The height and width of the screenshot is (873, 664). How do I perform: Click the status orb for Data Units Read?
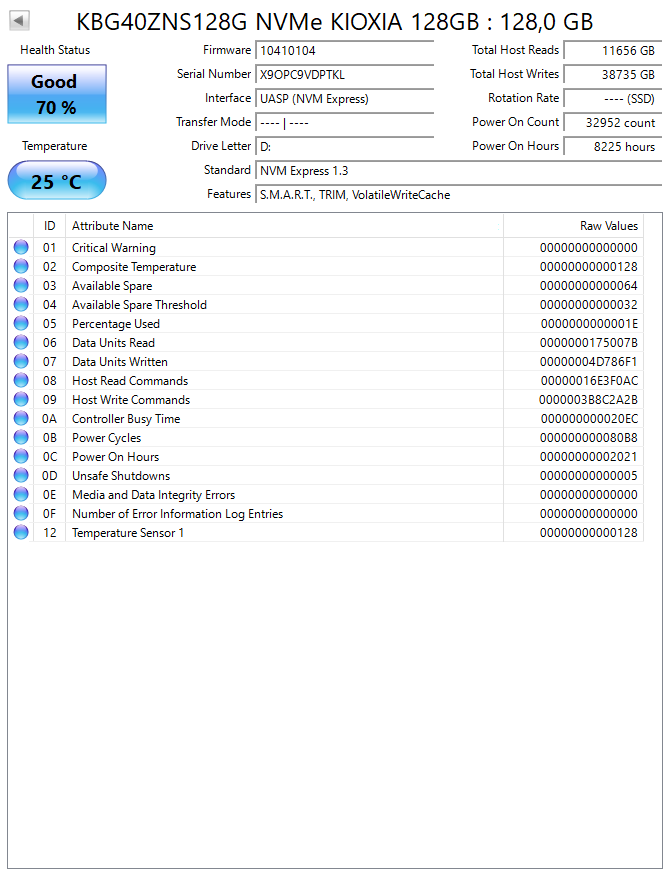21,342
